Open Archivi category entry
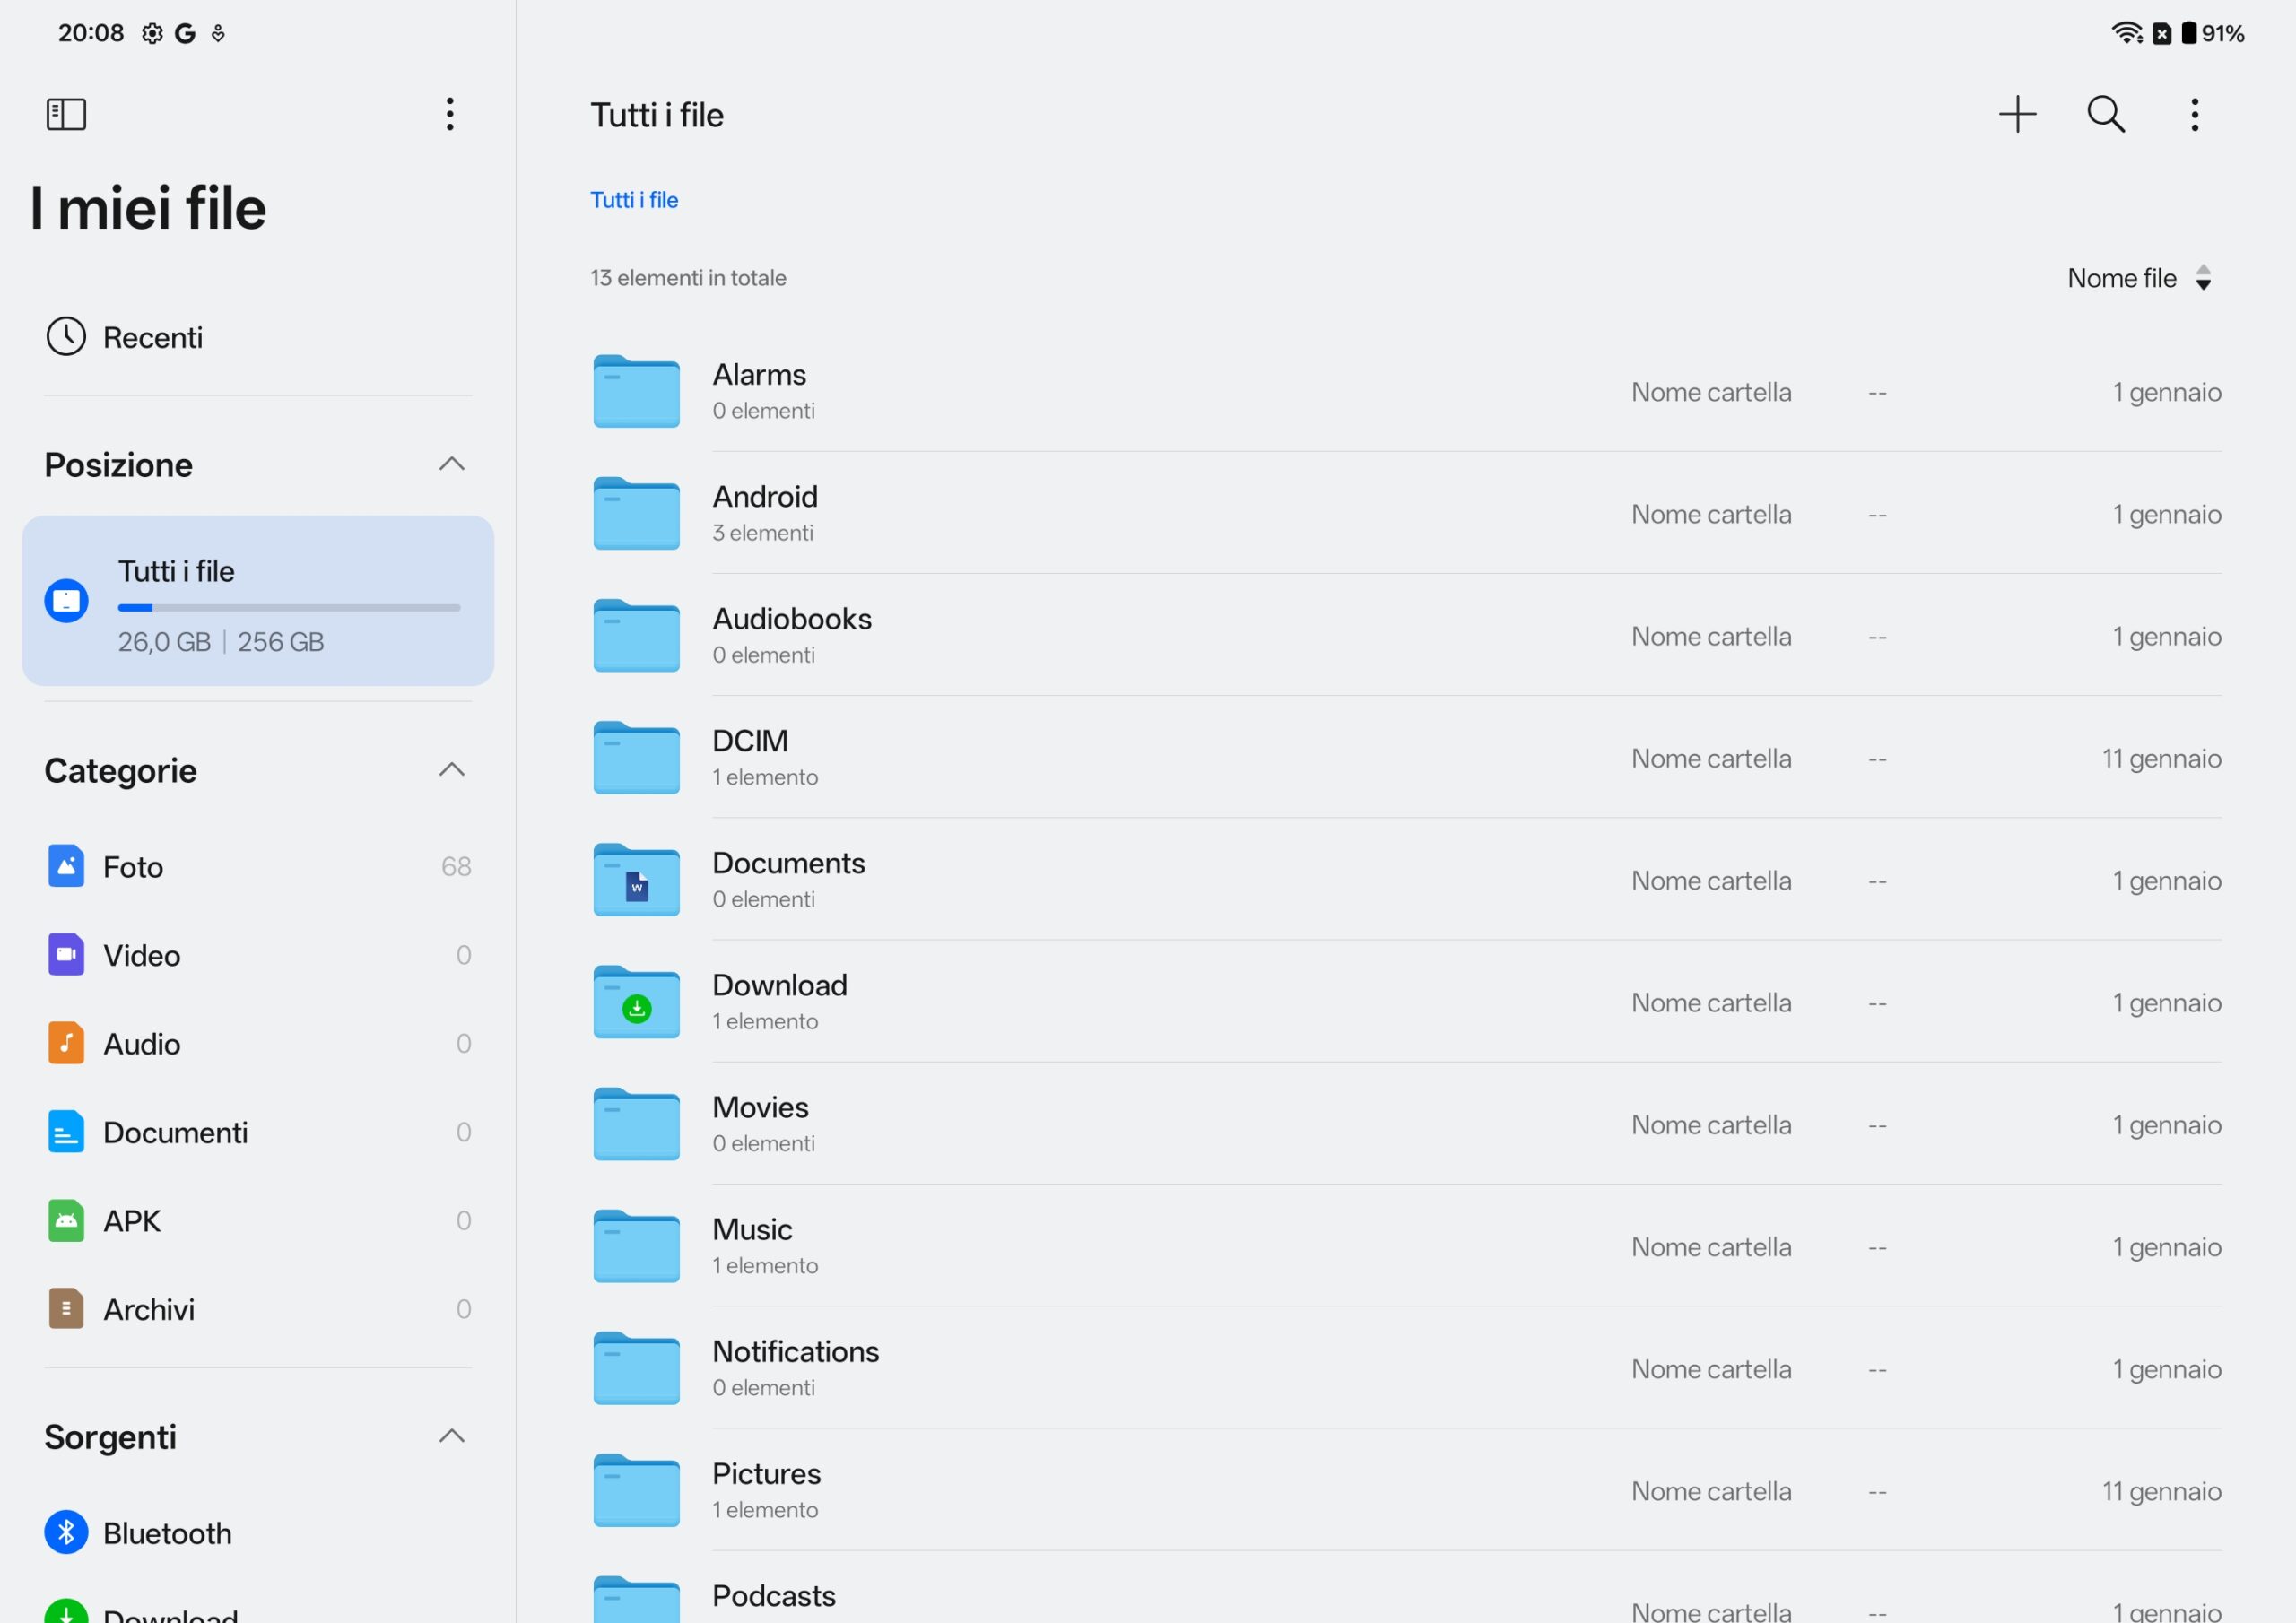The width and height of the screenshot is (2296, 1623). tap(148, 1309)
